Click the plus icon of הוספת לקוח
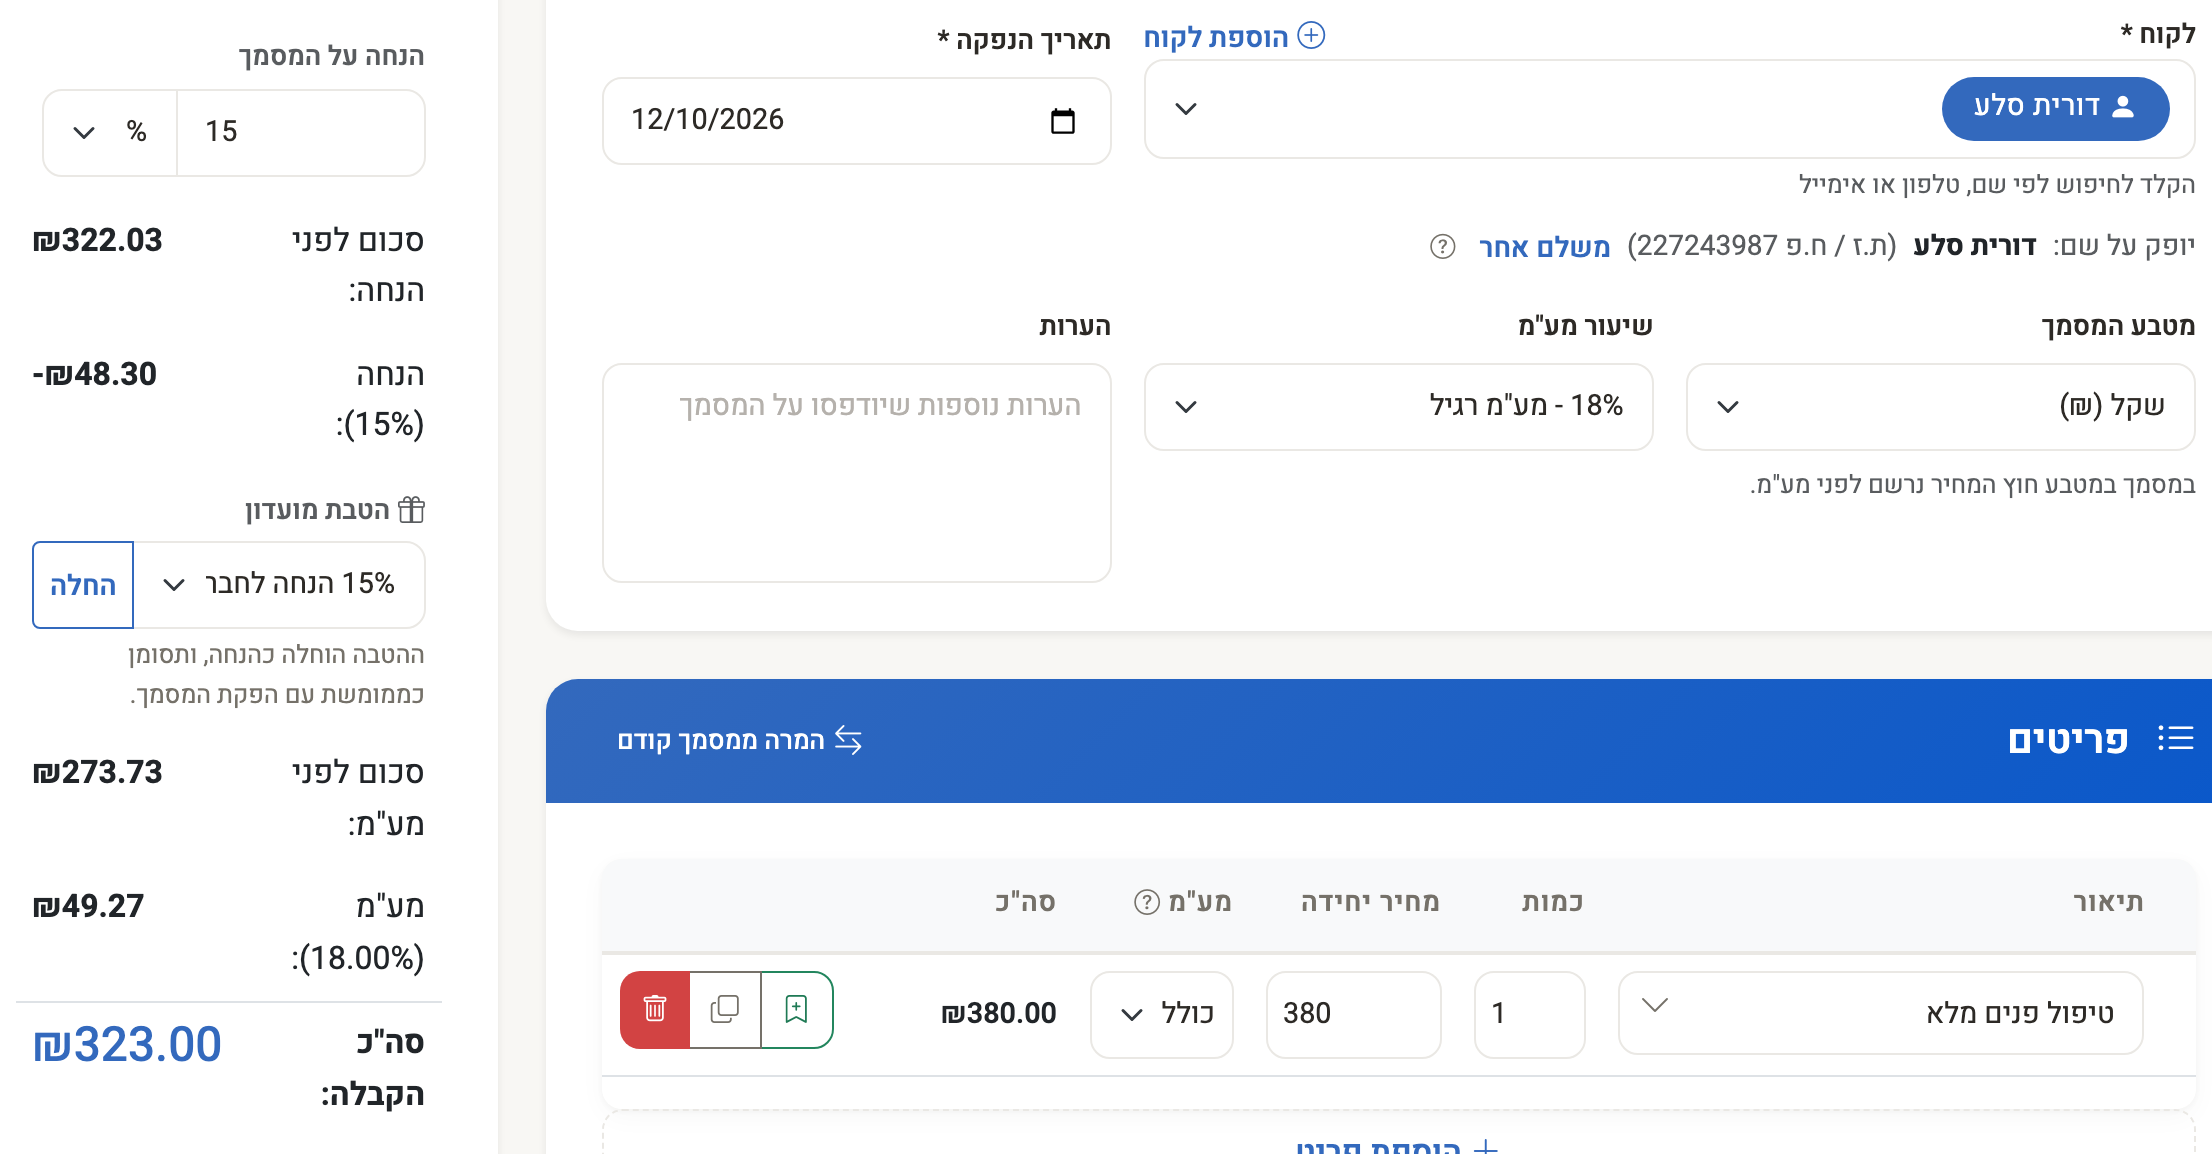Viewport: 2212px width, 1154px height. [x=1311, y=36]
